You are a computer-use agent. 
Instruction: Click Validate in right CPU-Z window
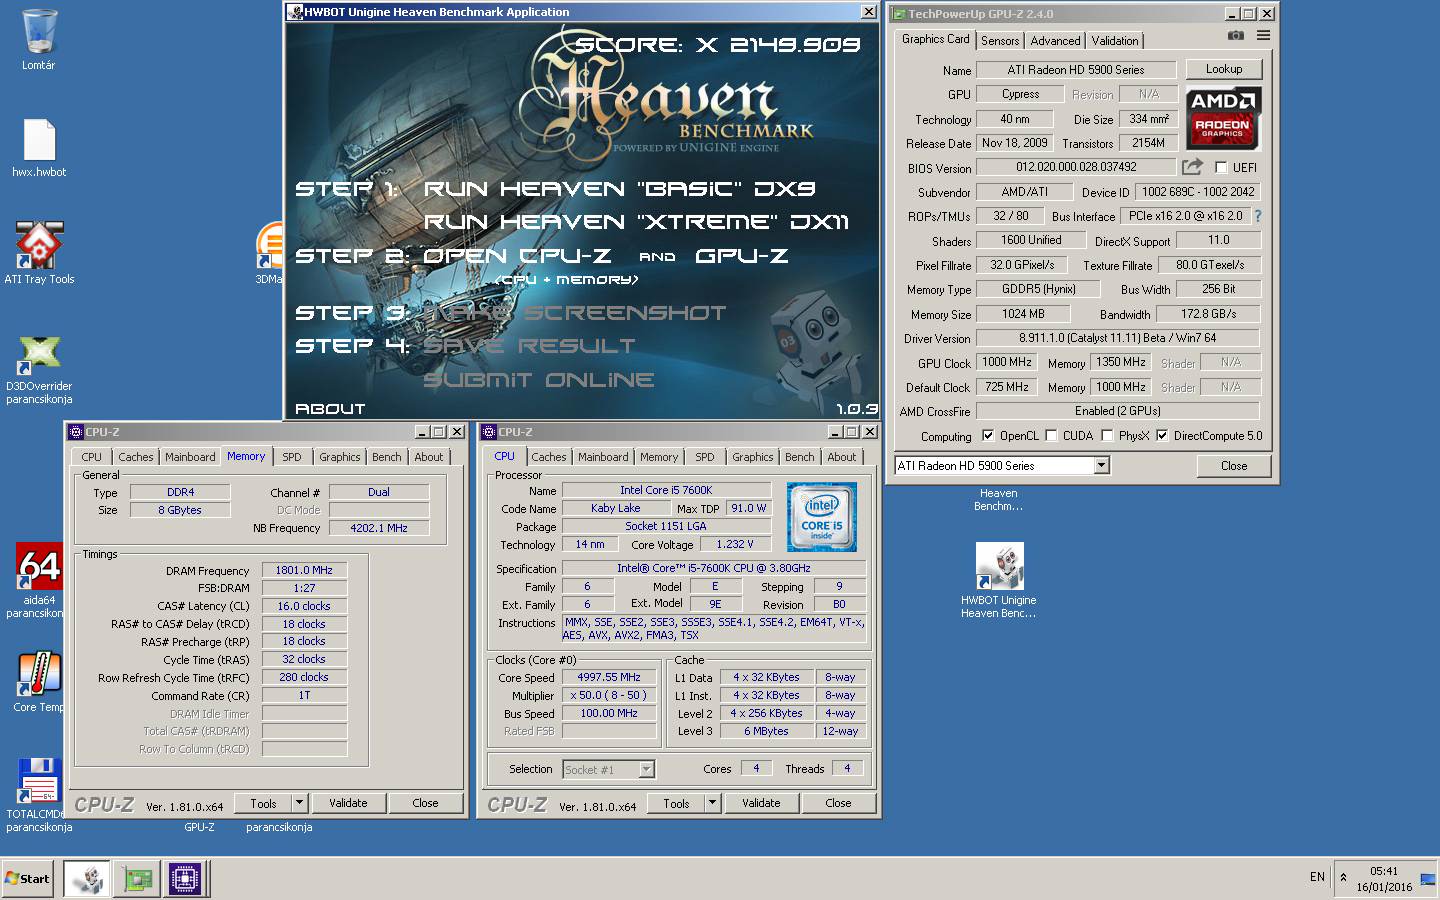[x=761, y=803]
